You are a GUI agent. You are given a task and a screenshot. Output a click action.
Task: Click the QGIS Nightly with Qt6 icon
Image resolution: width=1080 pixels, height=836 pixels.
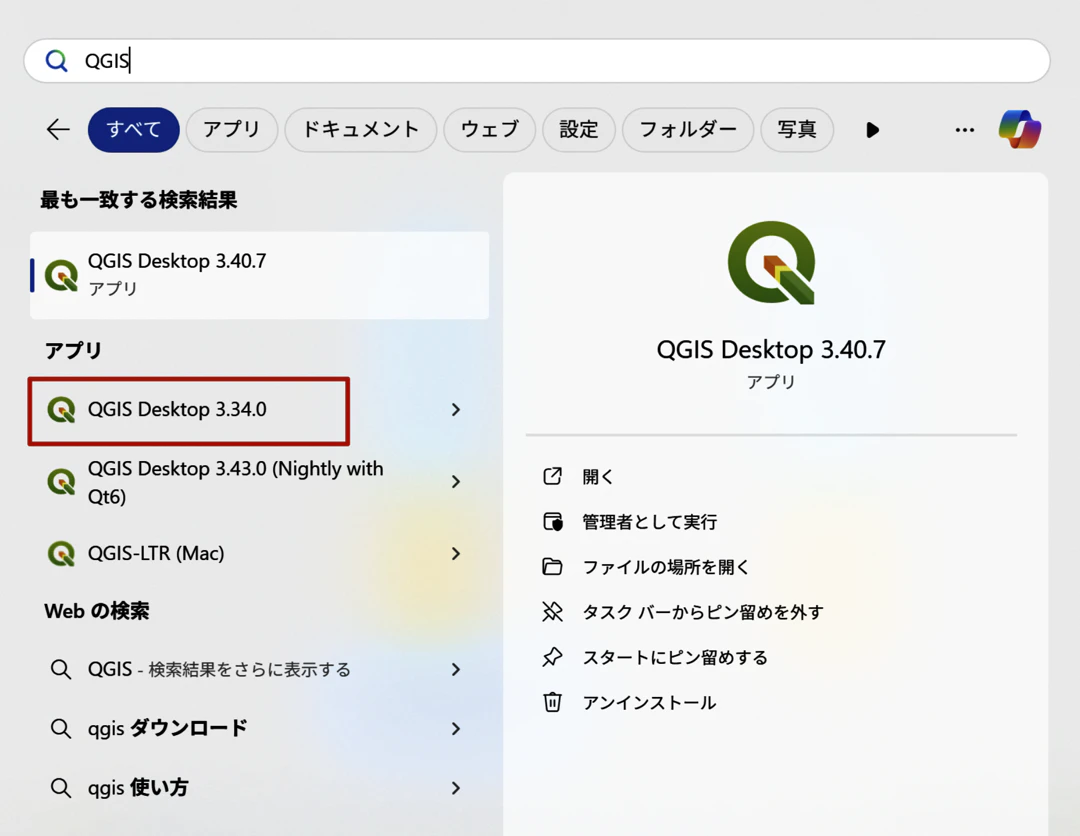62,481
